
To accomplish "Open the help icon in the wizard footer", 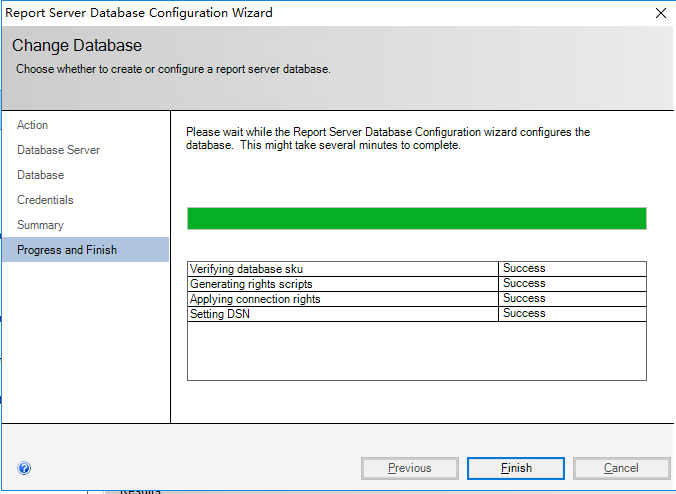I will (24, 468).
